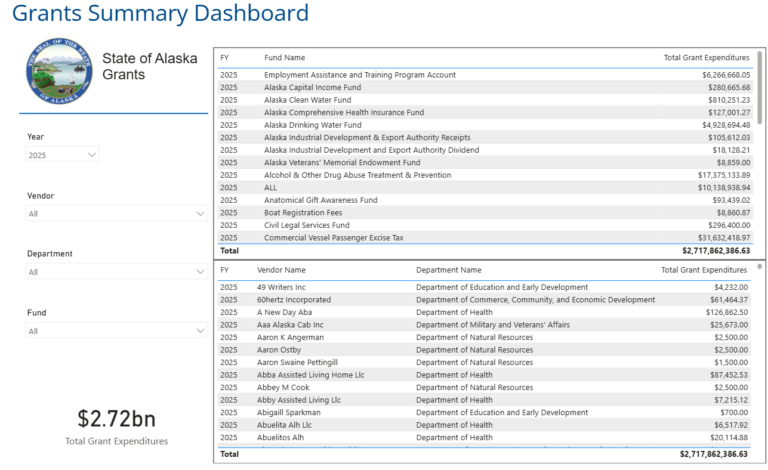
Task: Click the vendor table scrollbar handle
Action: 760,267
